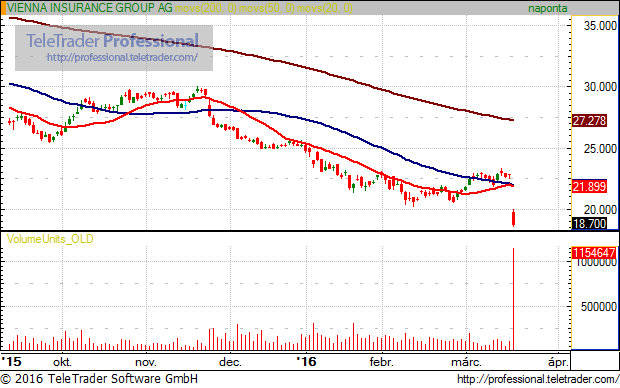The image size is (620, 388).
Task: Click the last red candlestick near 18.700
Action: (x=514, y=218)
